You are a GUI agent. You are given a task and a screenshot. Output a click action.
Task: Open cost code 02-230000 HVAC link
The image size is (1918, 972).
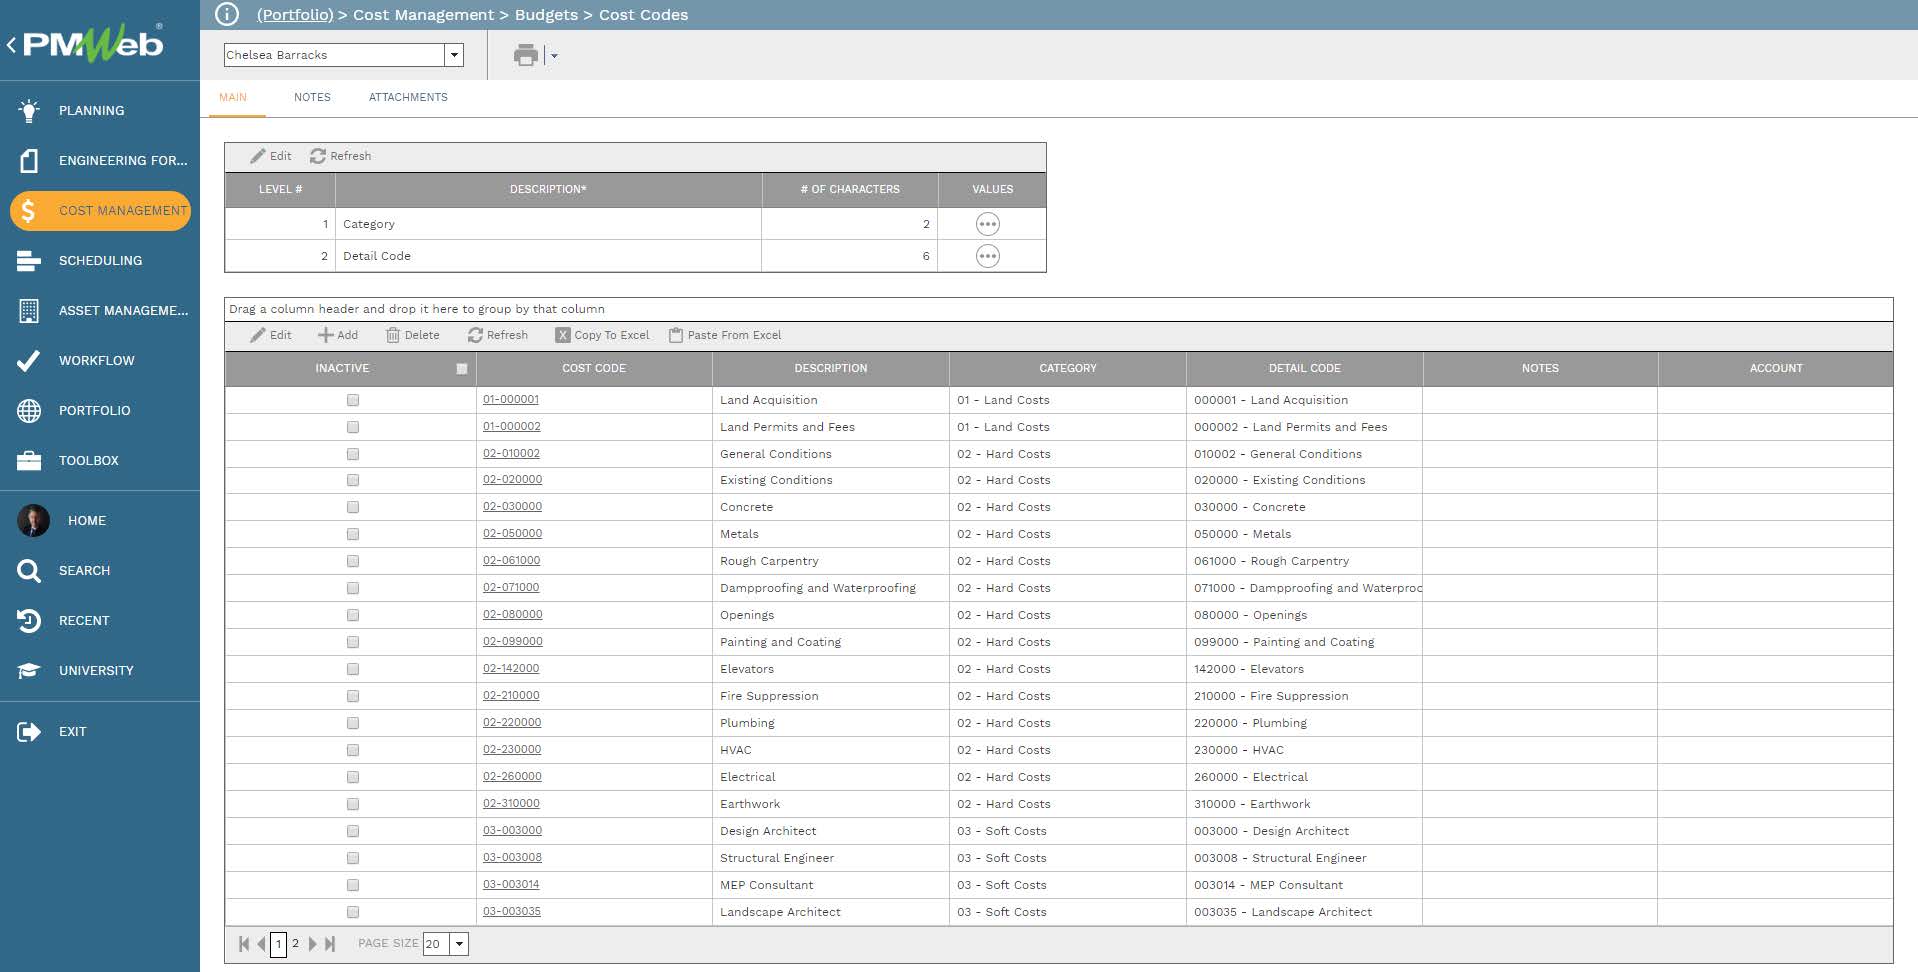(x=513, y=749)
